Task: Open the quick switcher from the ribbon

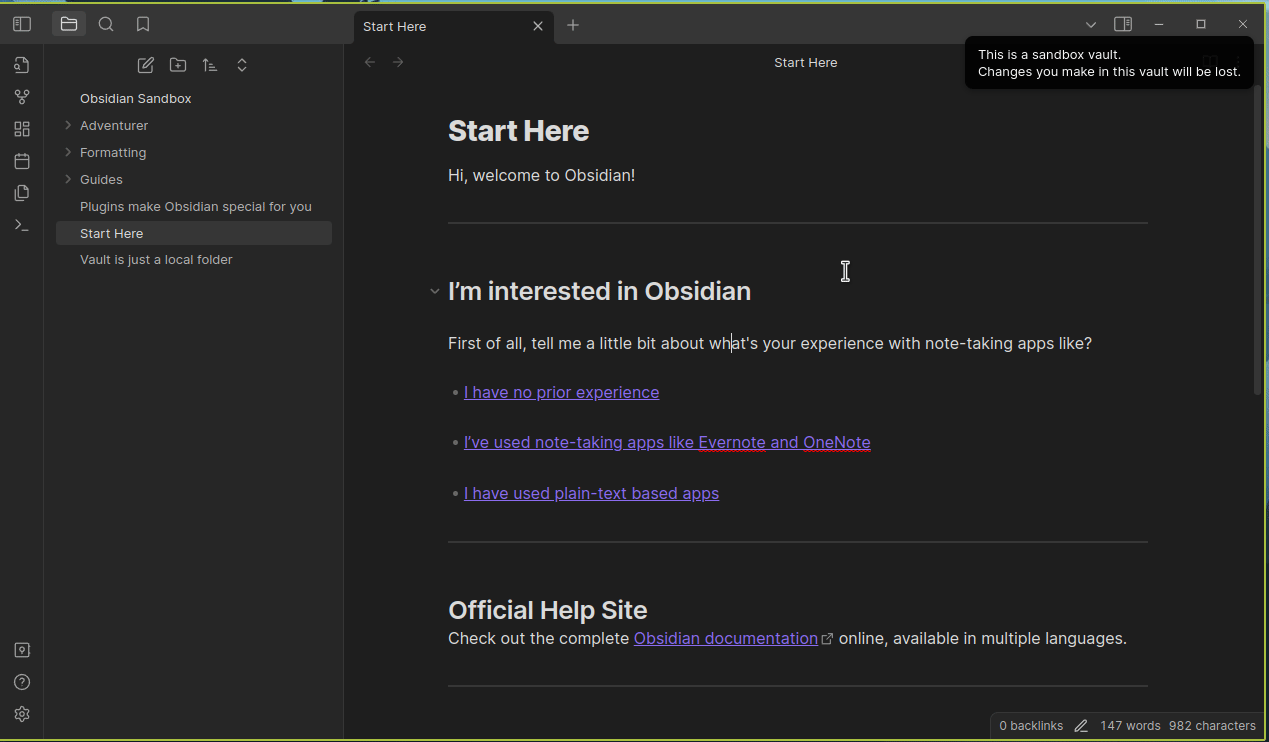Action: (x=22, y=65)
